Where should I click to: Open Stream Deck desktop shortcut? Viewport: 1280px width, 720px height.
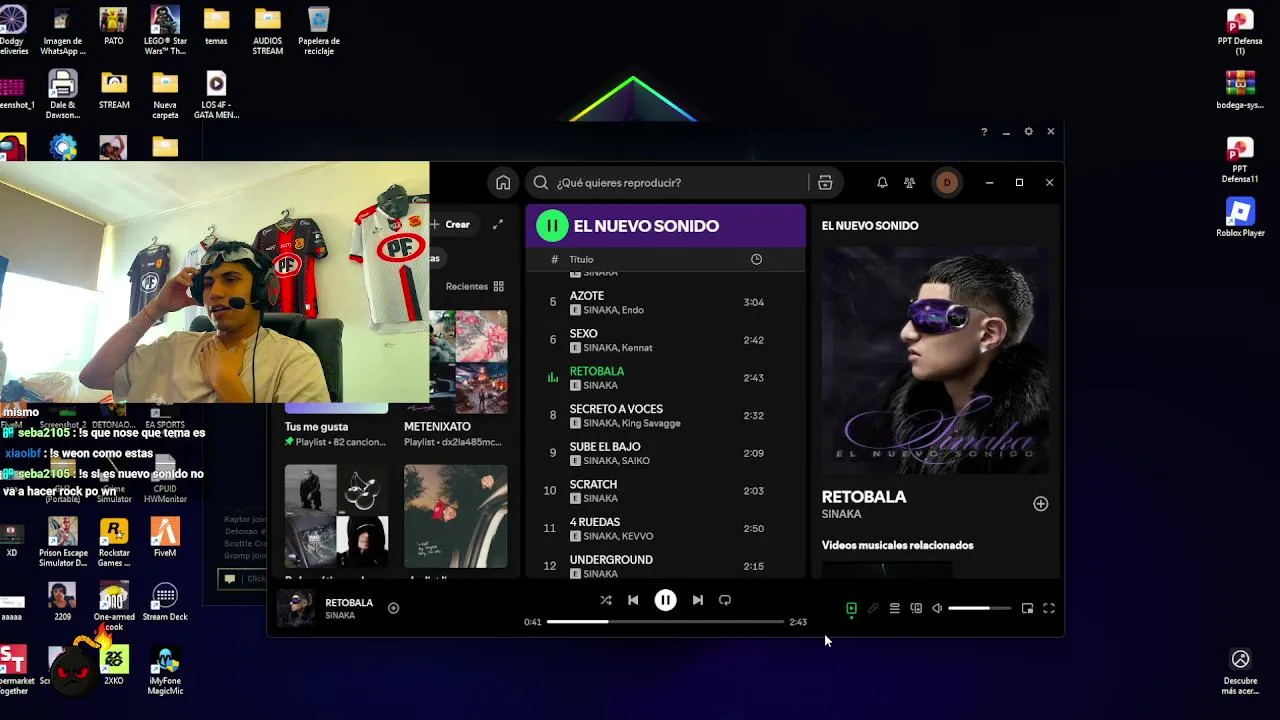coord(165,602)
